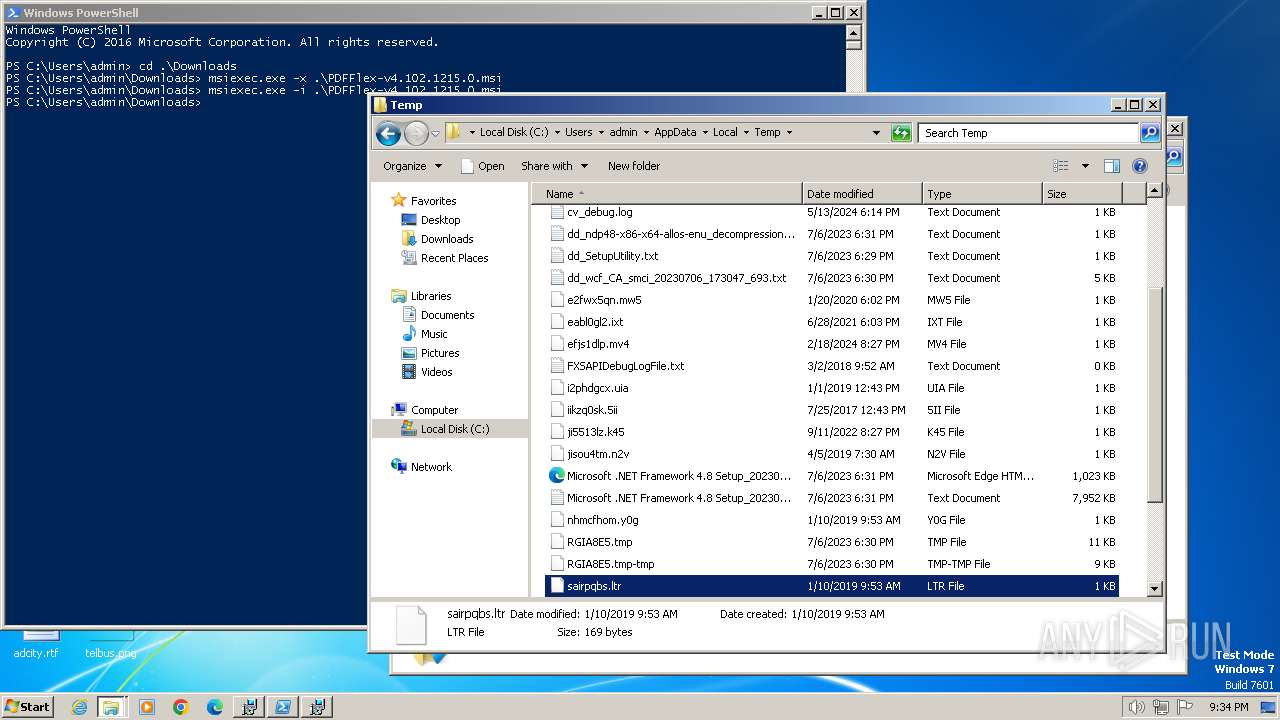Image resolution: width=1280 pixels, height=720 pixels.
Task: Open Downloads in navigation pane
Action: (447, 239)
